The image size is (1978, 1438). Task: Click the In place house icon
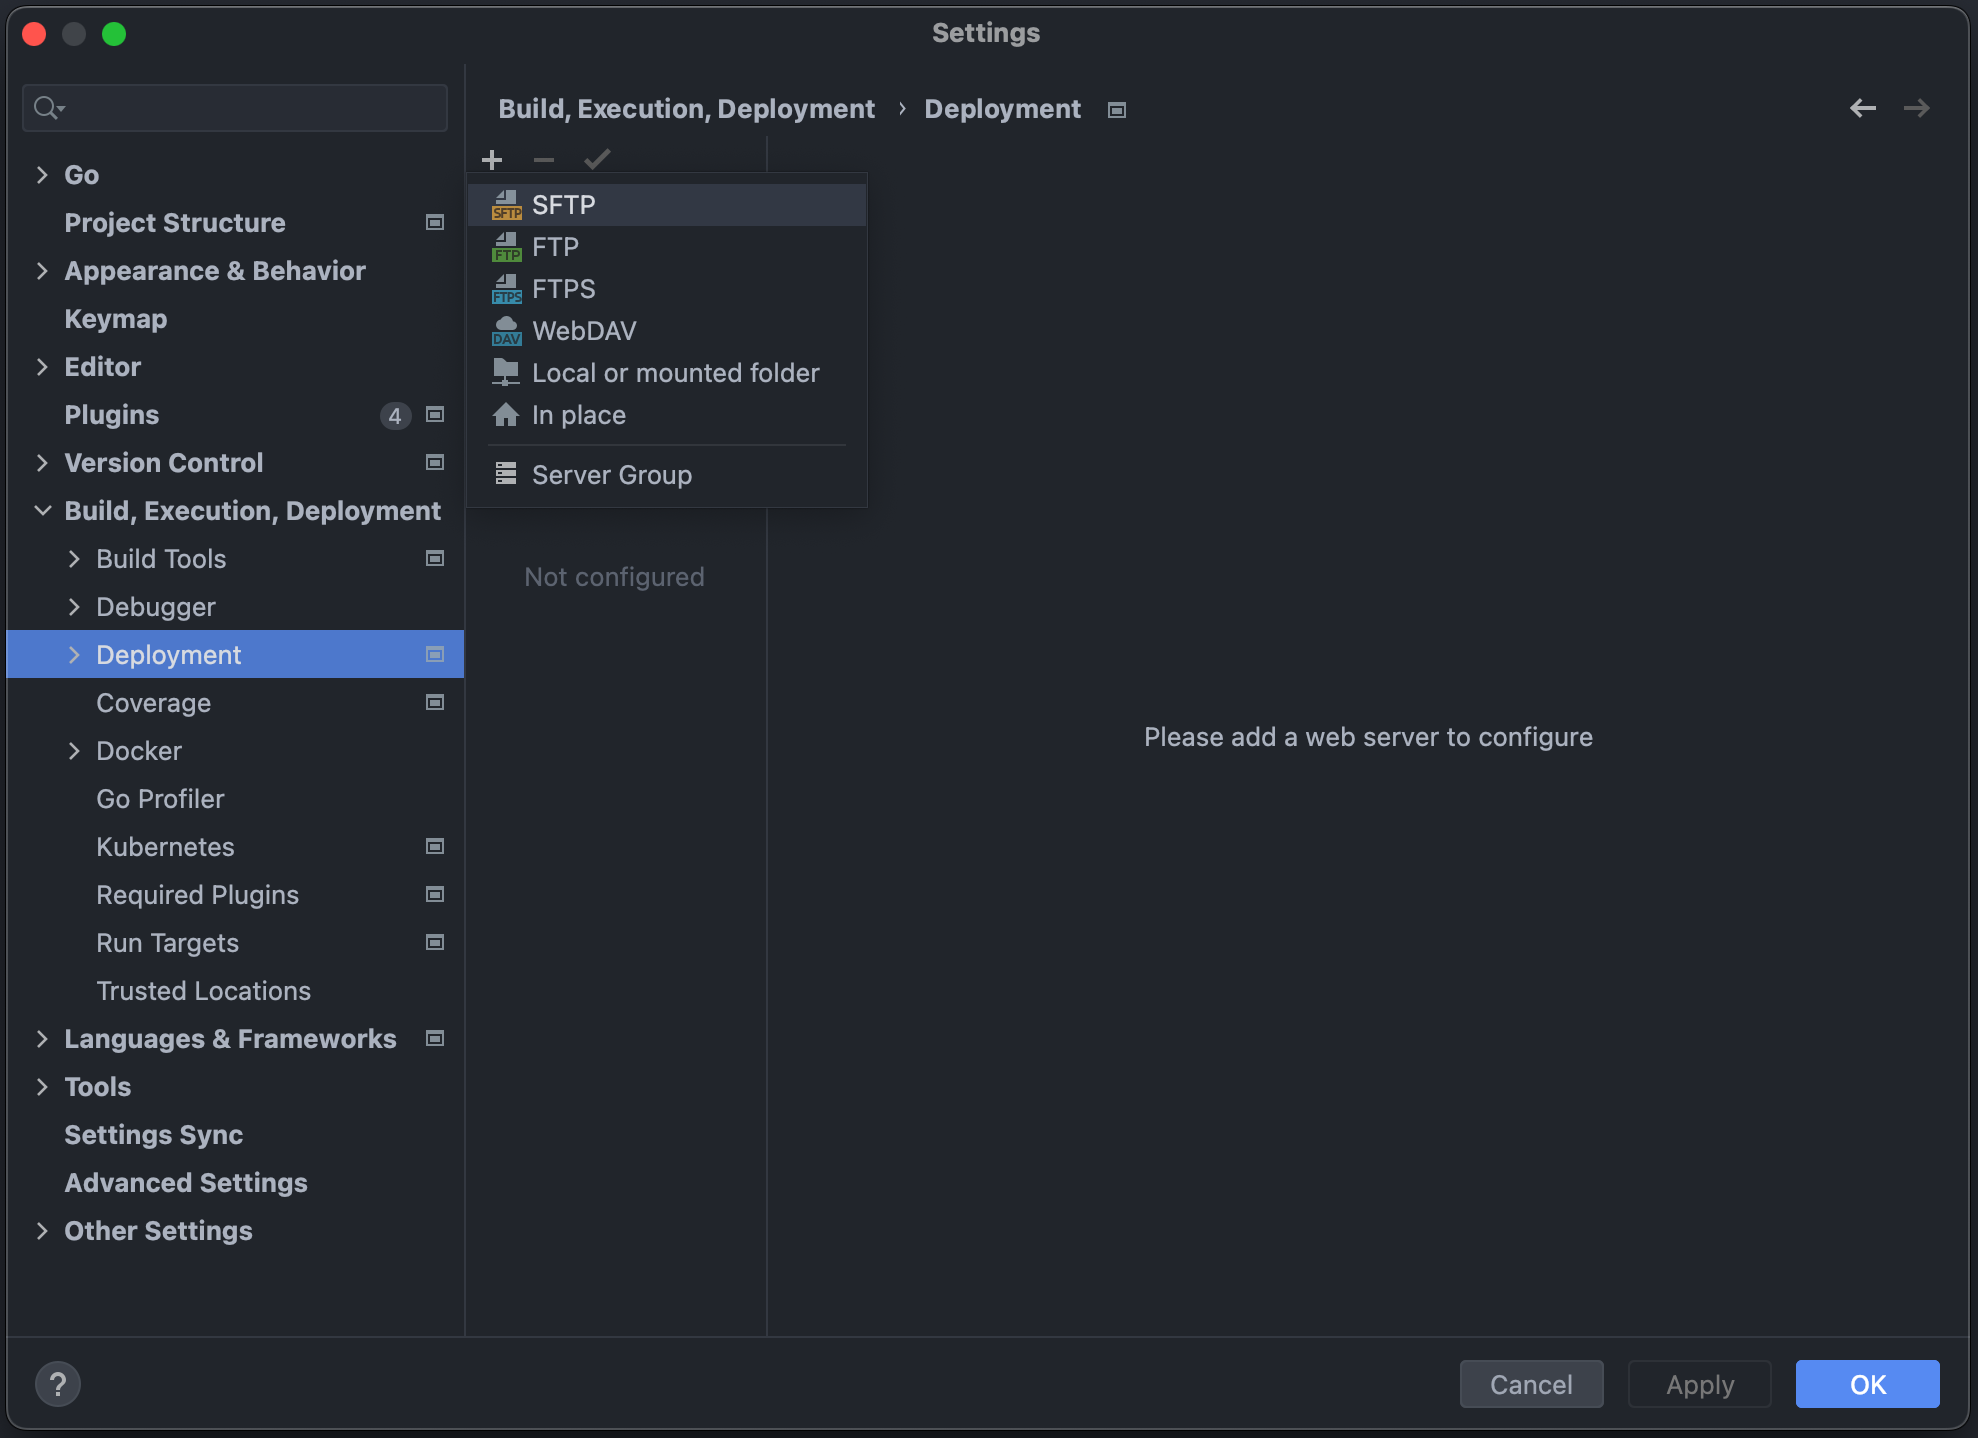pos(506,415)
